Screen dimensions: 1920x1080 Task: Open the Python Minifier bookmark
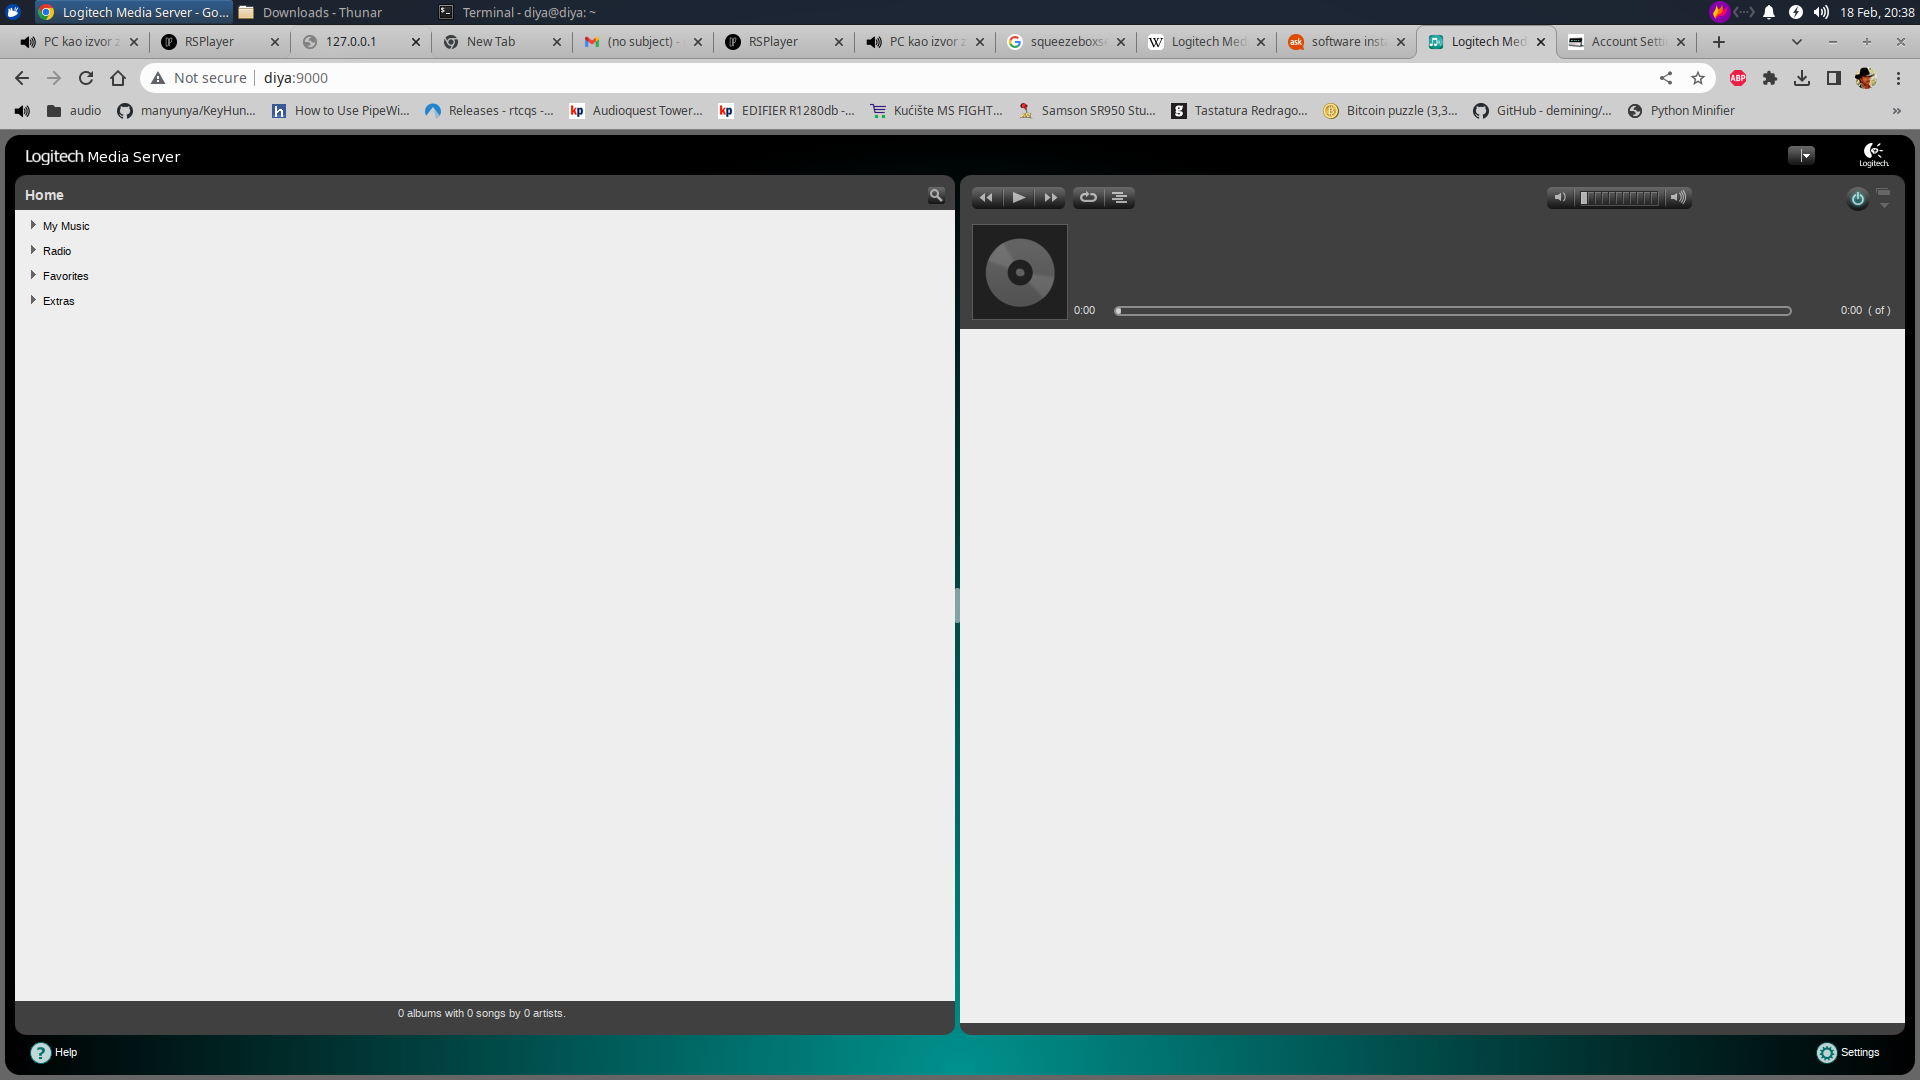1681,111
